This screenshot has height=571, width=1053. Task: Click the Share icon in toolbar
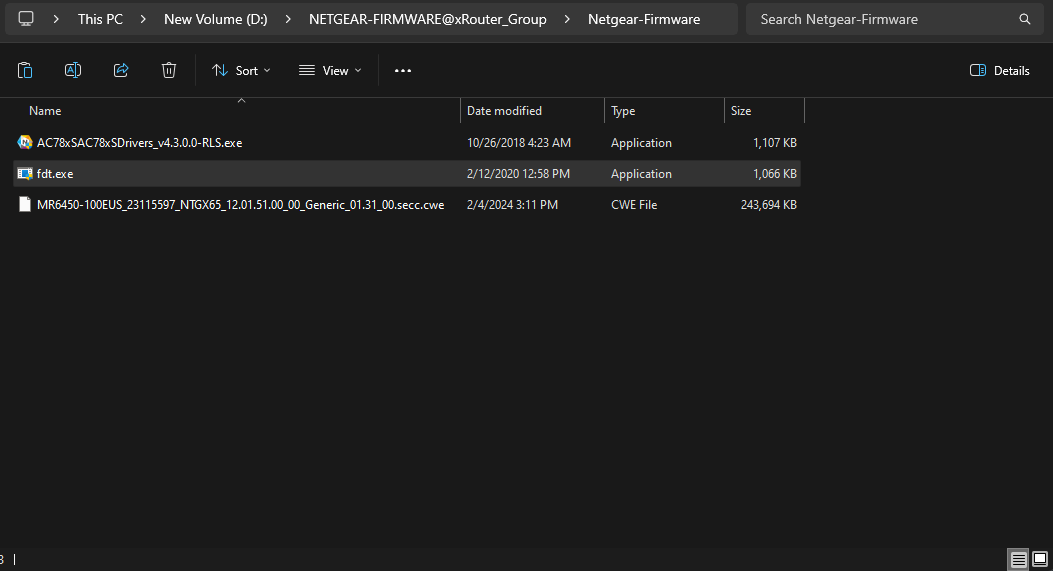[121, 71]
